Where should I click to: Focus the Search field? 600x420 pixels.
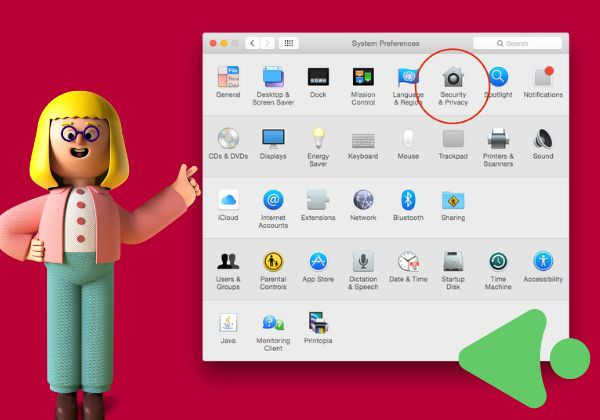(x=517, y=43)
